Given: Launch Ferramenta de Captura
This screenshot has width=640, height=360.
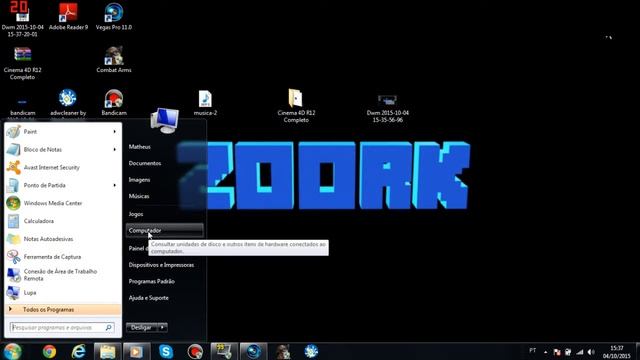Looking at the screenshot, I should [x=63, y=257].
